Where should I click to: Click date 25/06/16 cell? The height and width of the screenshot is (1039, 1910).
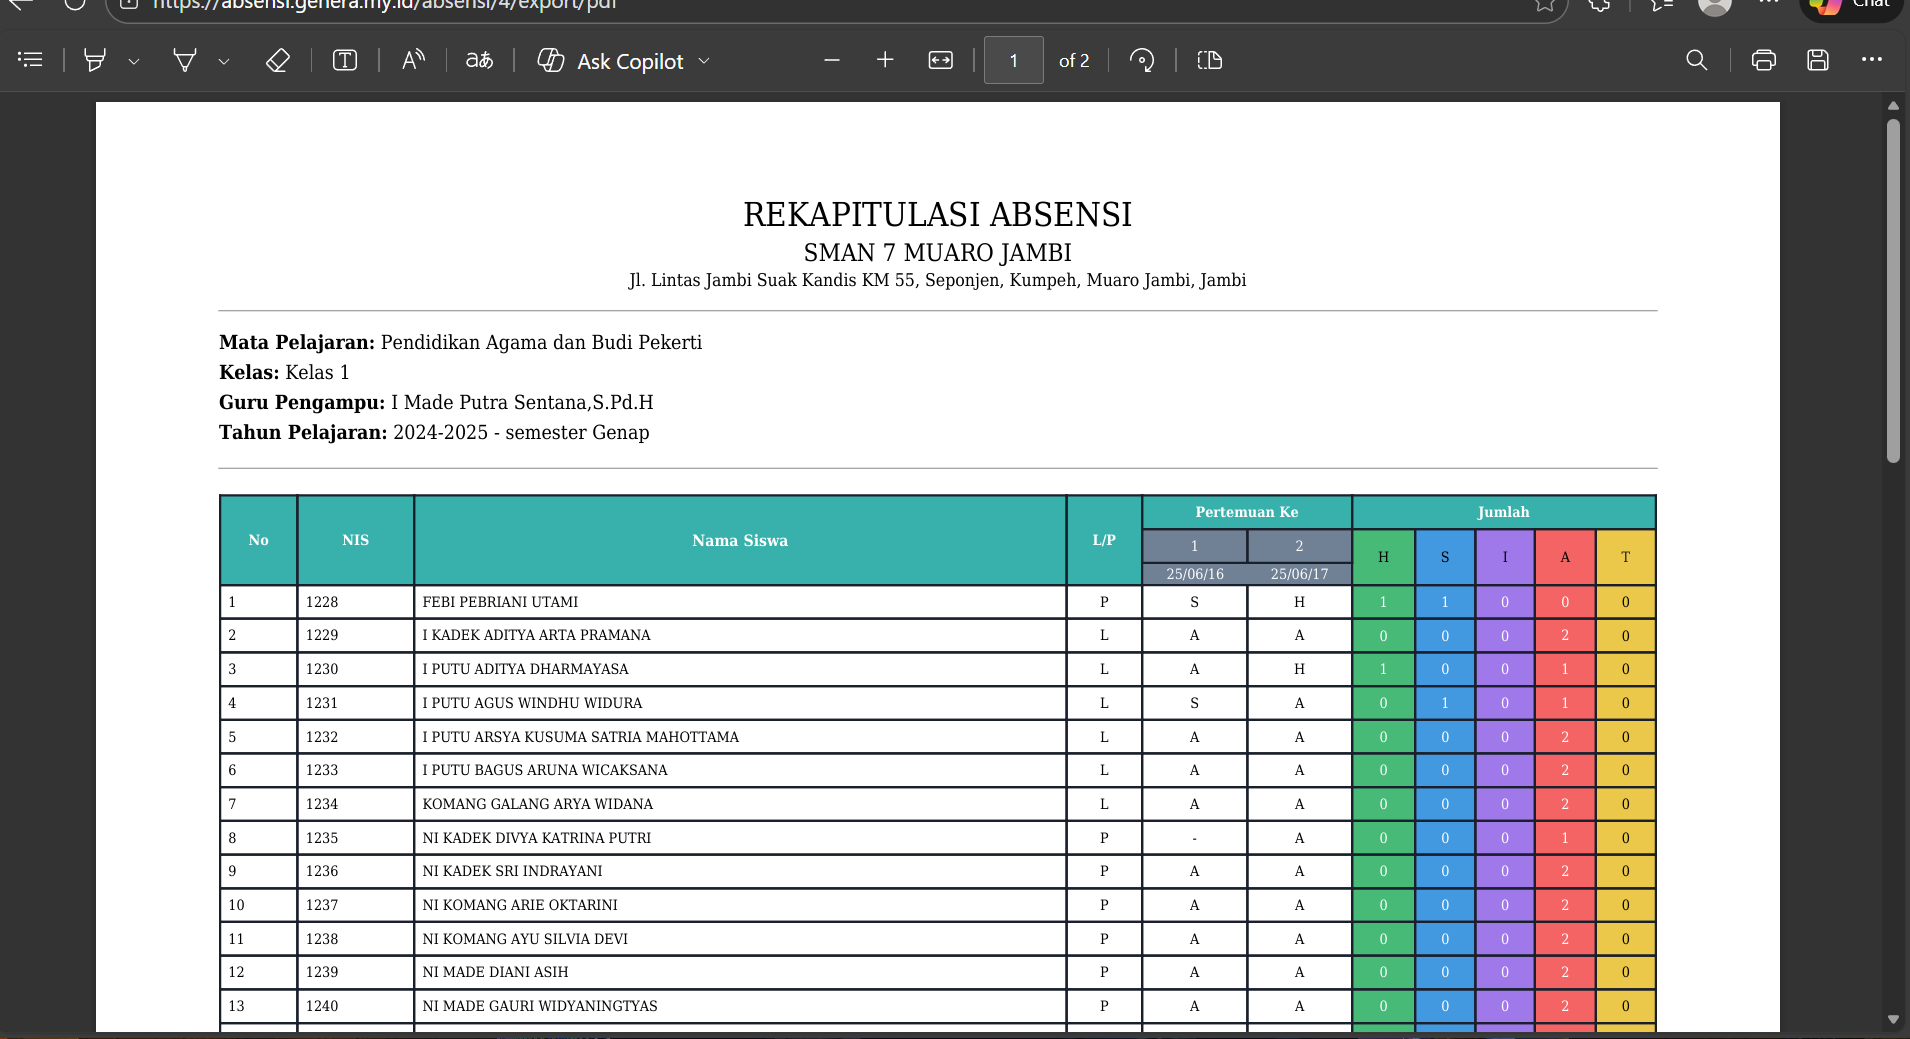pyautogui.click(x=1195, y=574)
